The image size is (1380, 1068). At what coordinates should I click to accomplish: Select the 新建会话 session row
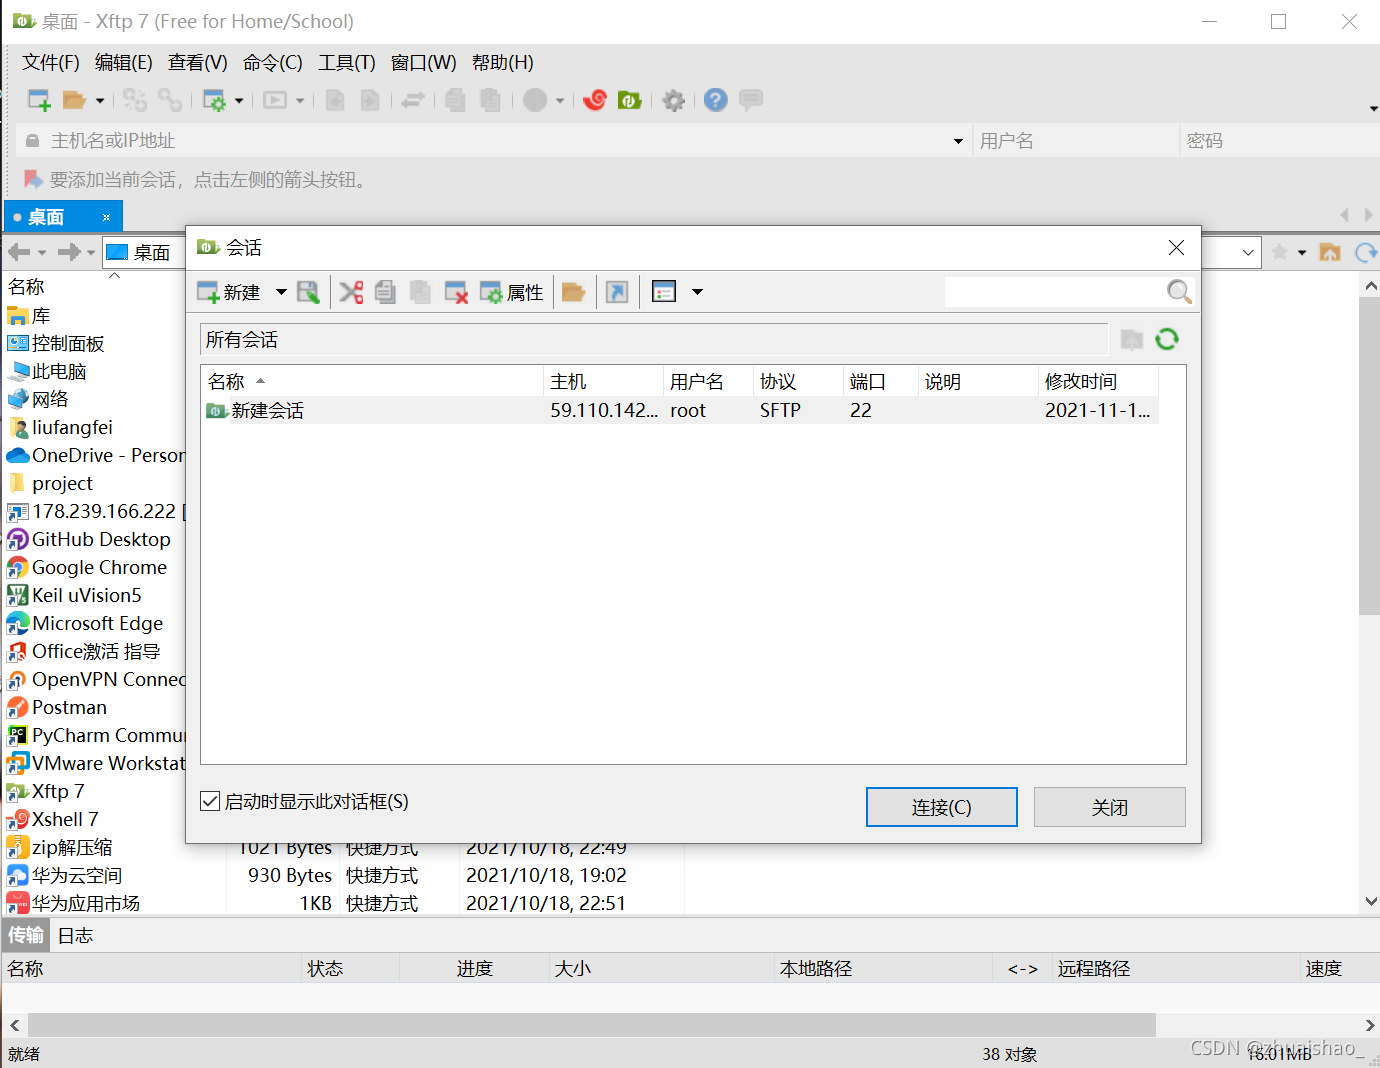pos(680,410)
